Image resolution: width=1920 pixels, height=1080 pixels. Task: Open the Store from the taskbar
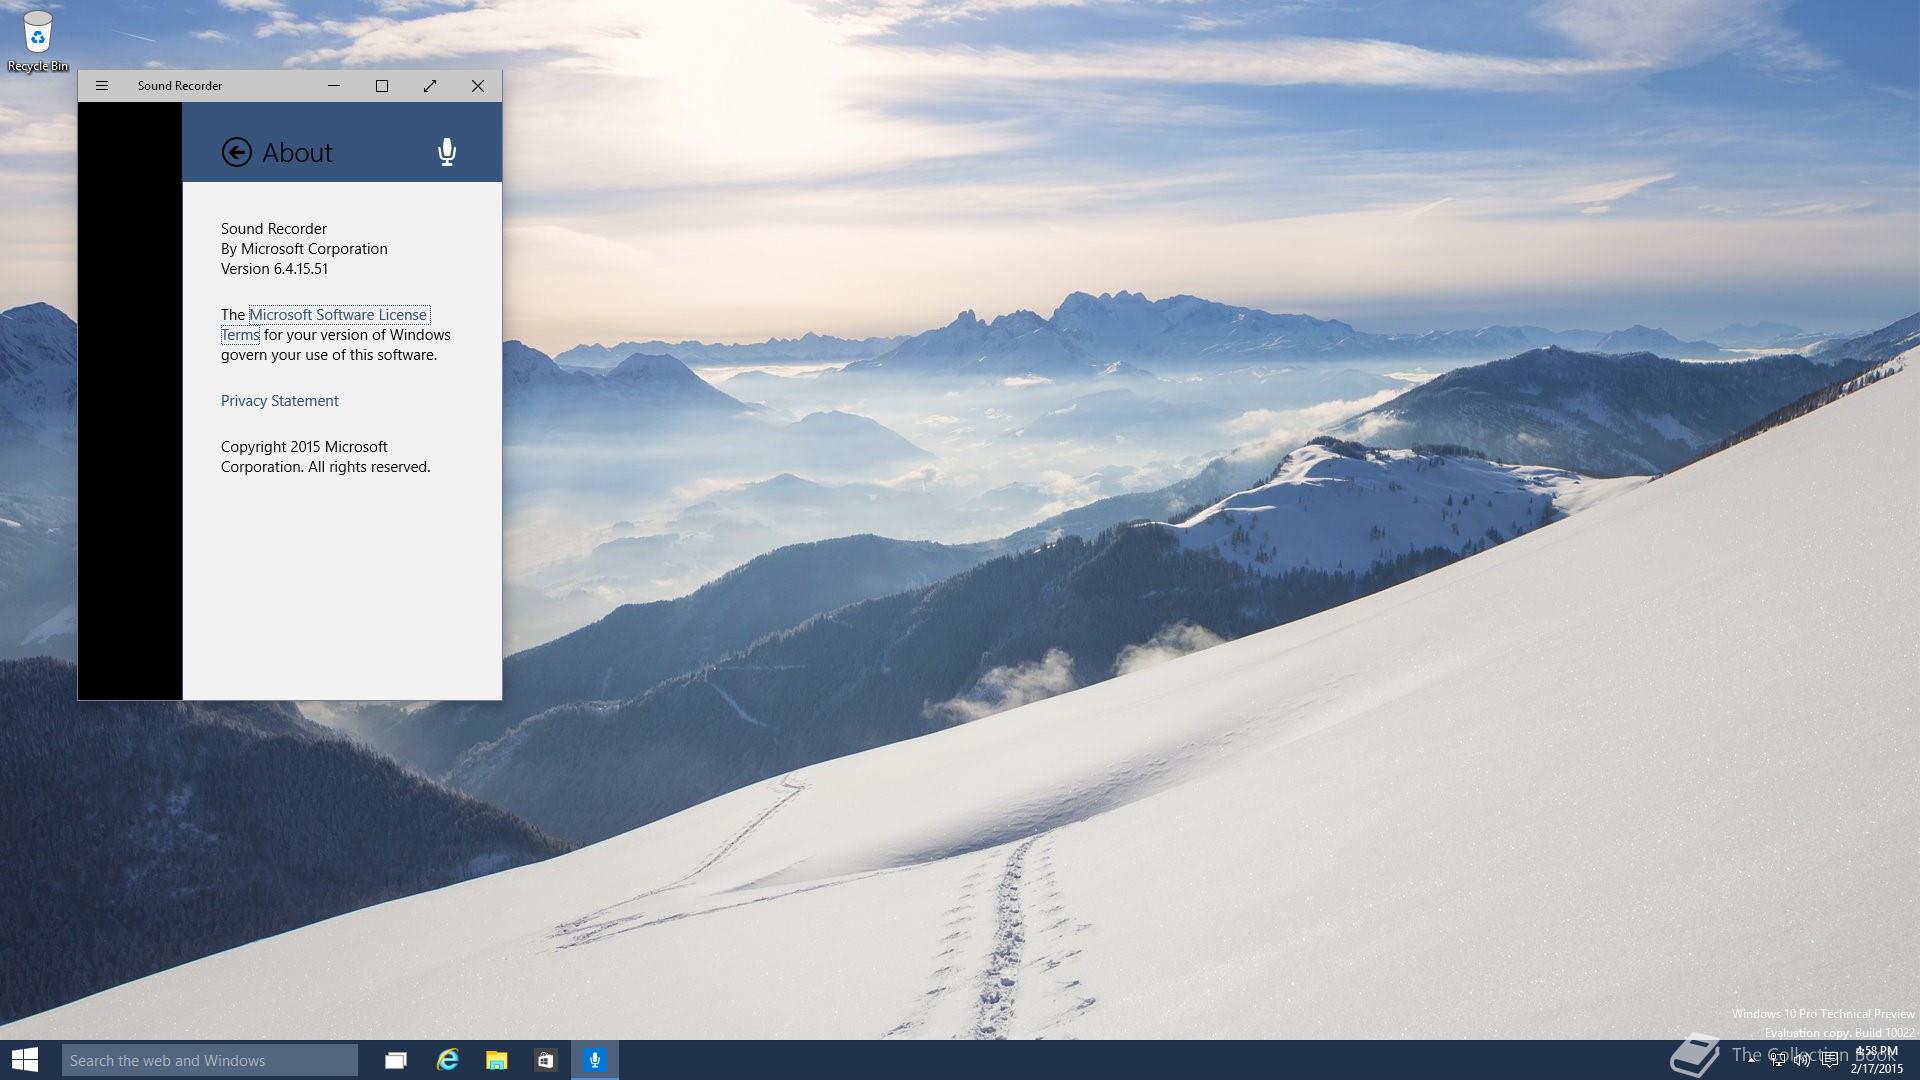545,1060
